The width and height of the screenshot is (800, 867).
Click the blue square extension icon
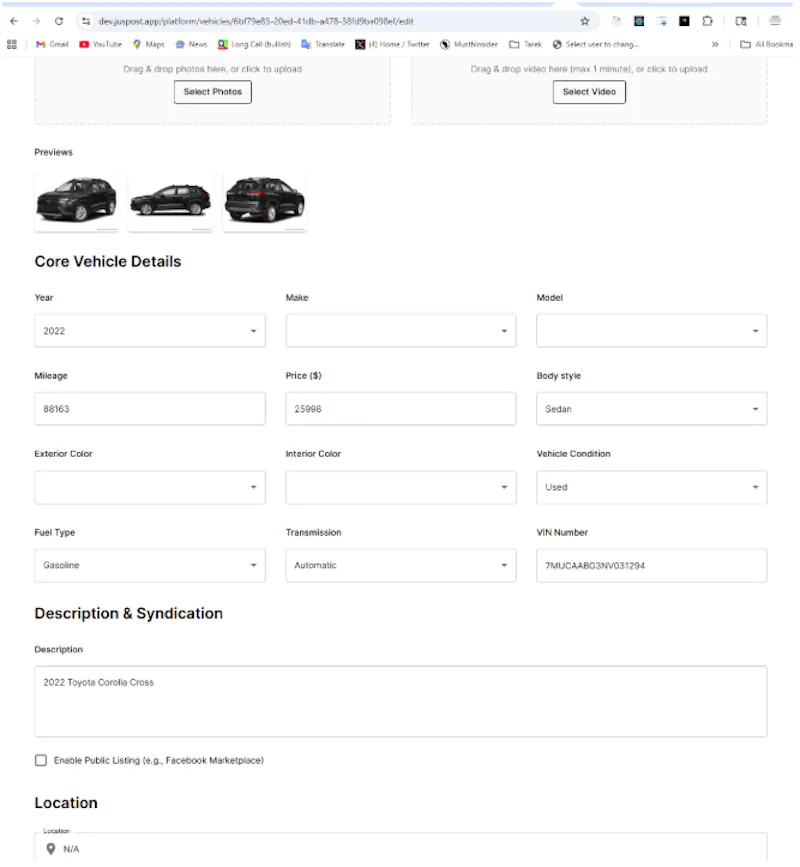pos(639,21)
